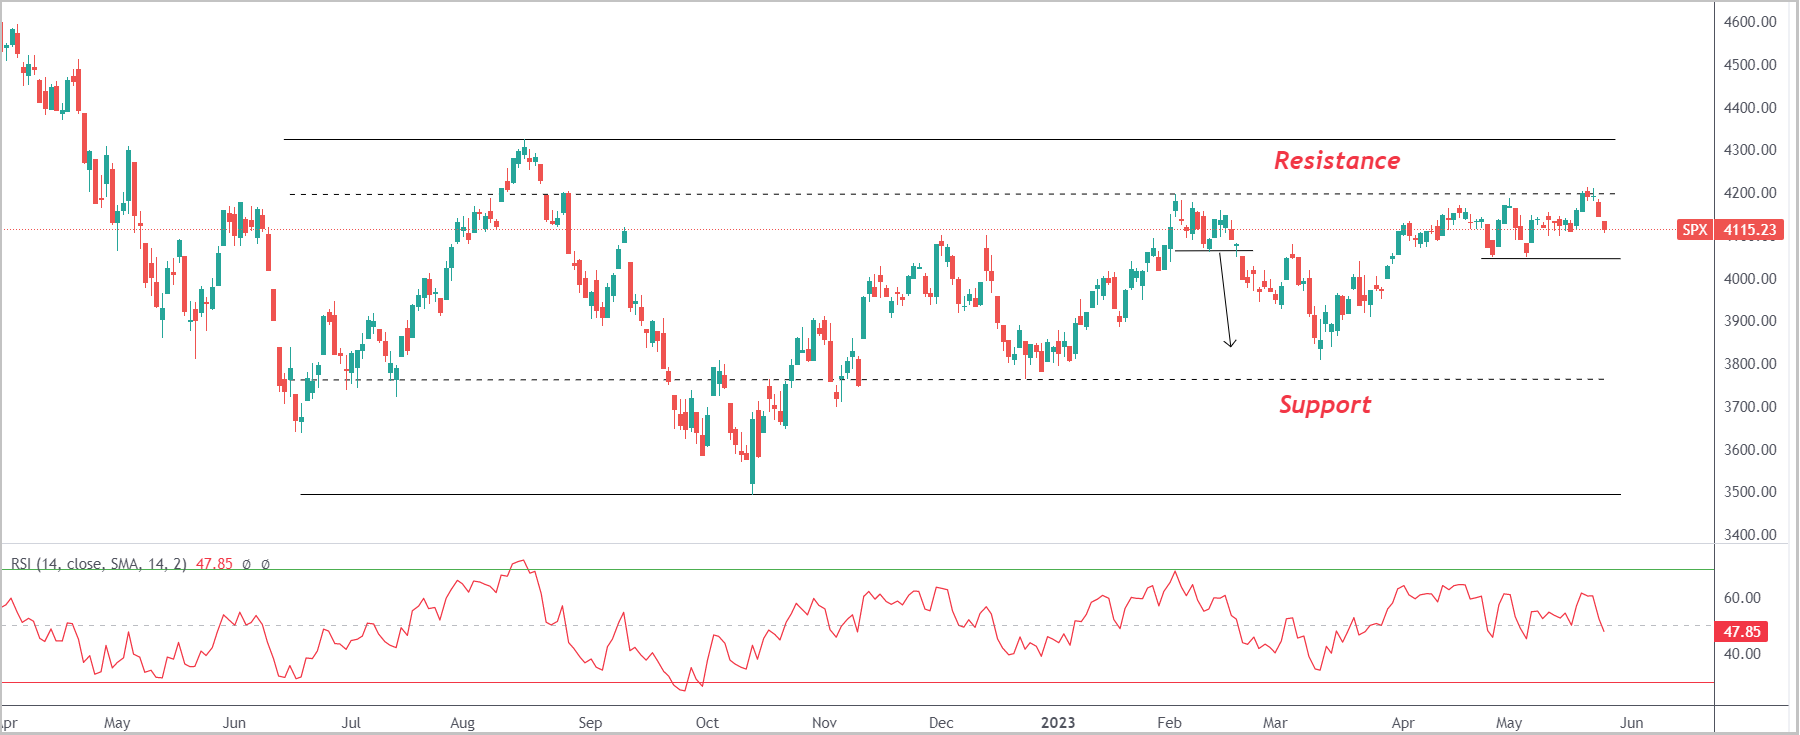
Task: Click the Aug label on time axis
Action: tap(462, 722)
